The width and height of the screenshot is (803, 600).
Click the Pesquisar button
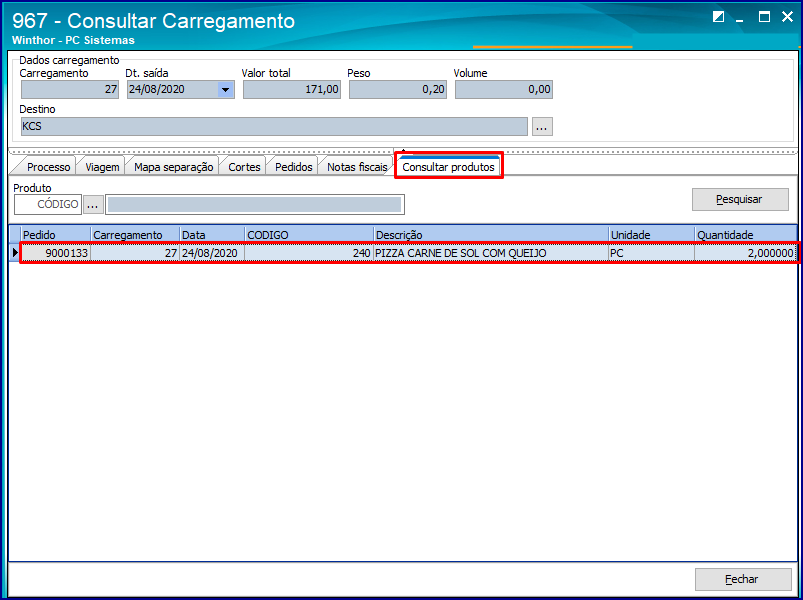[740, 200]
